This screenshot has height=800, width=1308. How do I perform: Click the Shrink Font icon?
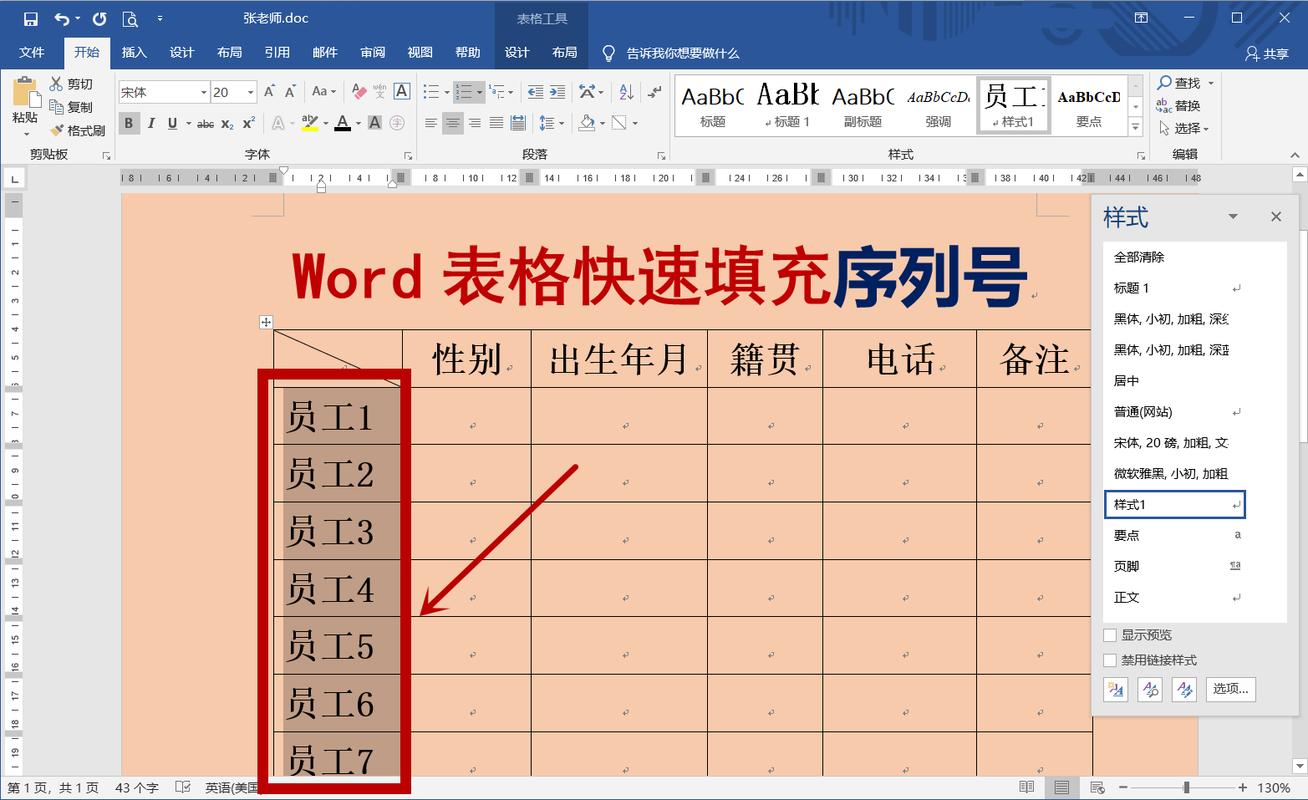[290, 92]
